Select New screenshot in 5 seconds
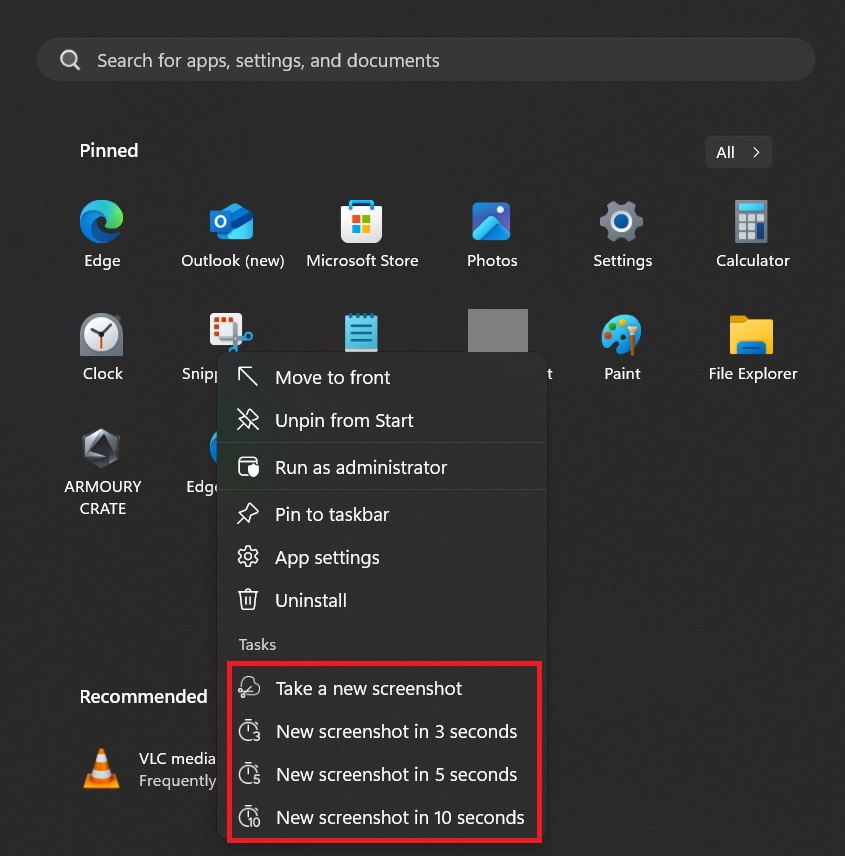 (382, 775)
